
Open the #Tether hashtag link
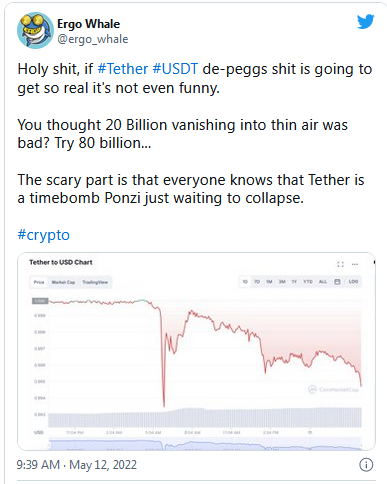click(x=122, y=69)
